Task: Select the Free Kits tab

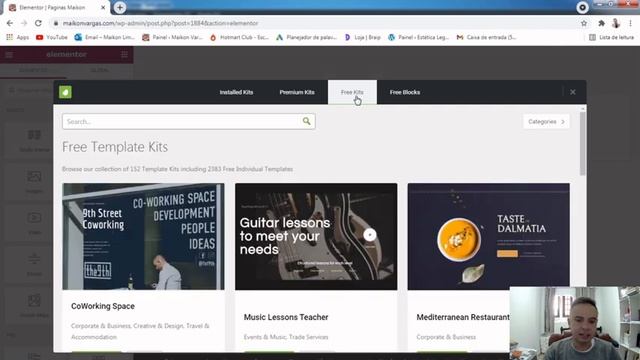Action: (352, 92)
